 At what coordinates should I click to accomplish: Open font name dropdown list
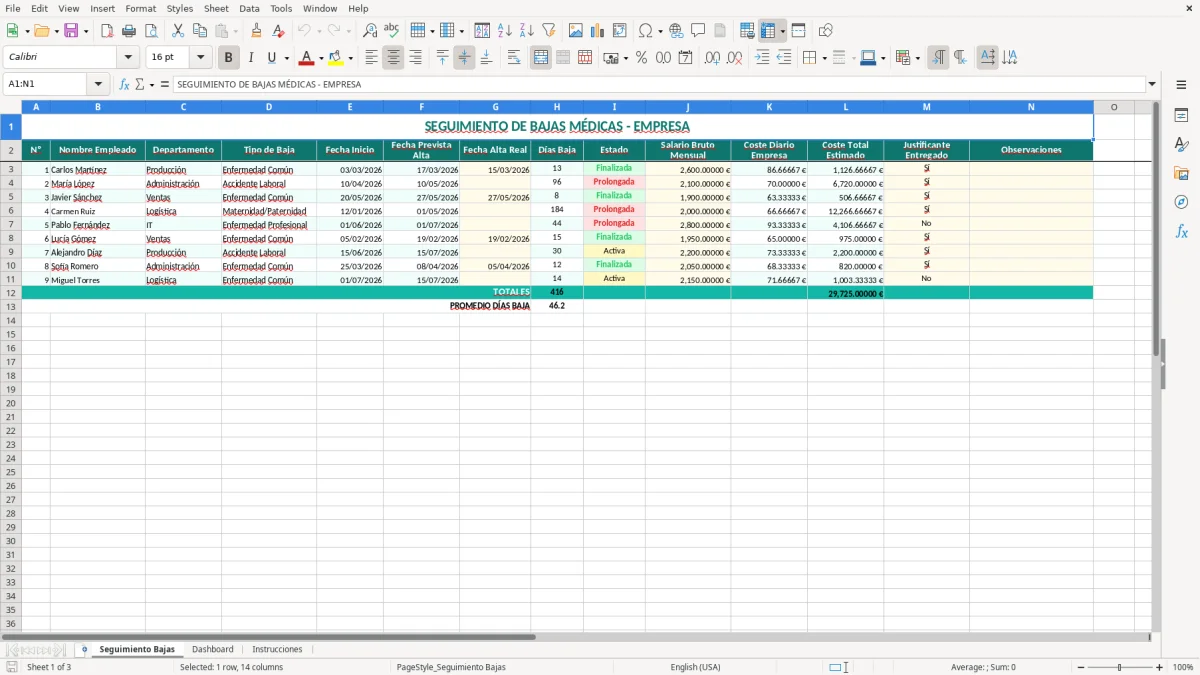(128, 58)
